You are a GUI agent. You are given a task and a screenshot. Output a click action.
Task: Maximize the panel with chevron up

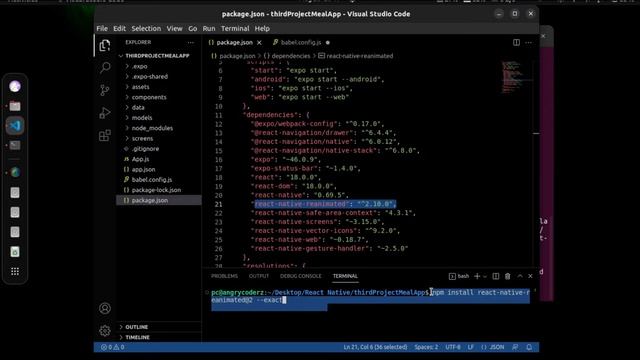click(520, 276)
